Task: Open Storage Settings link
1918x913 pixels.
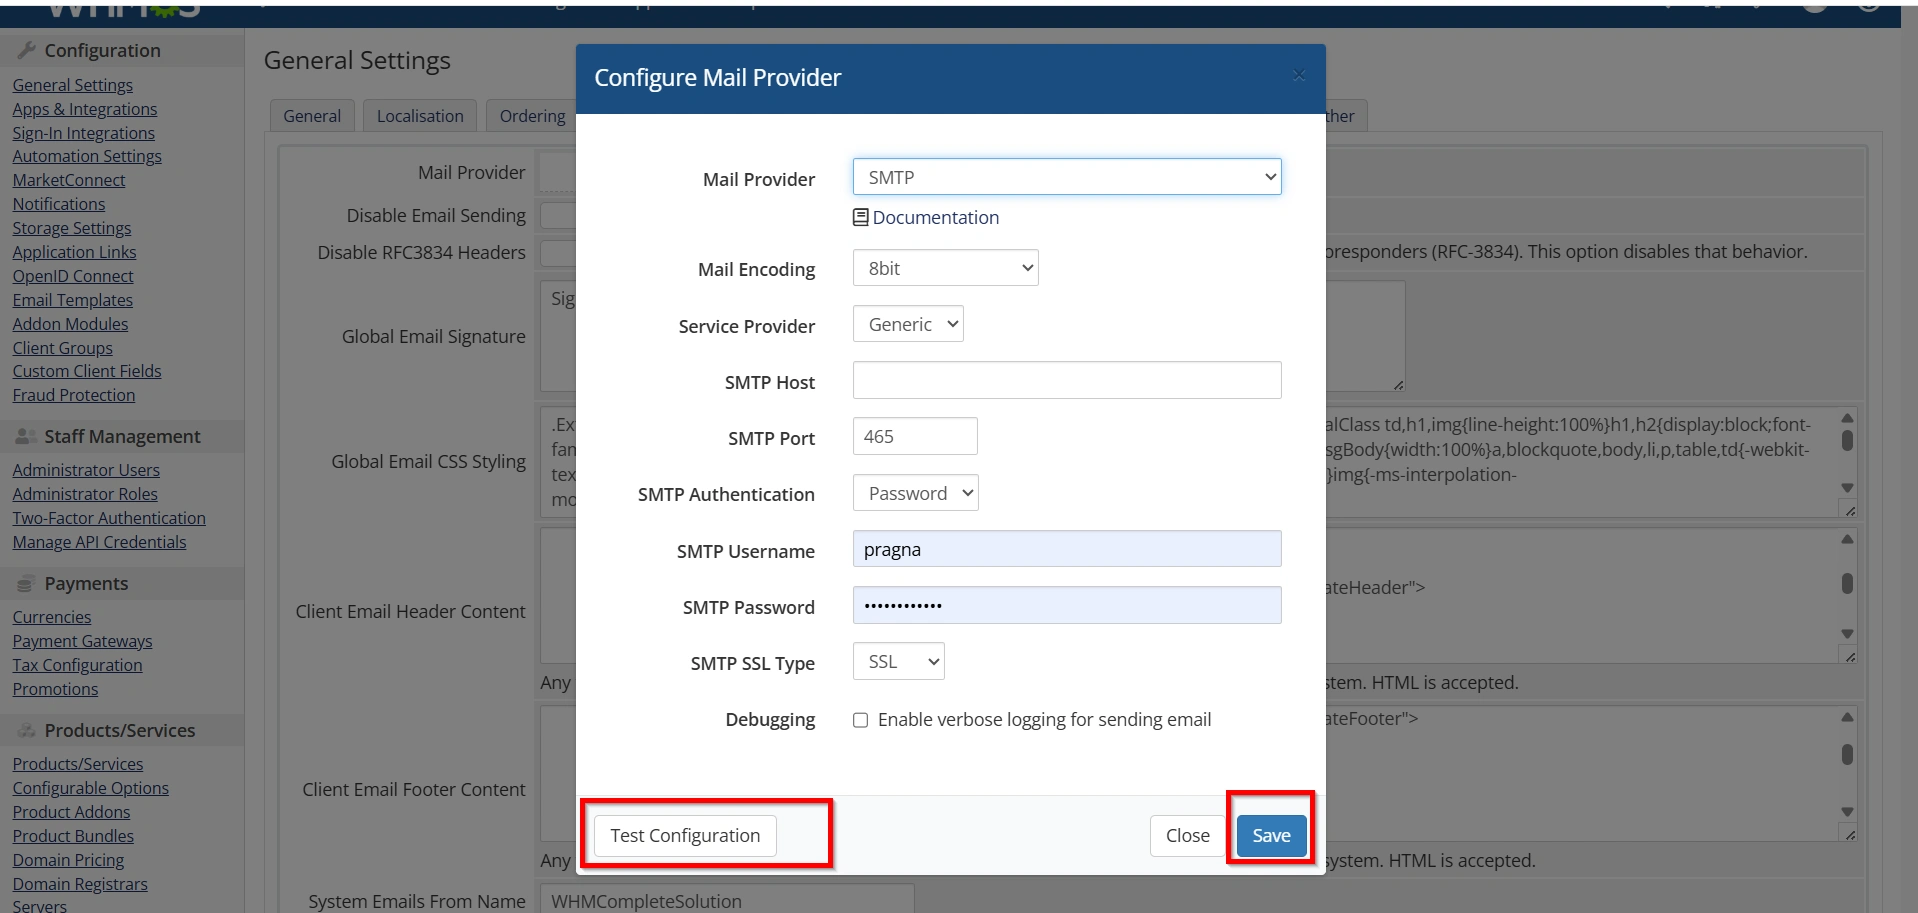Action: point(71,228)
